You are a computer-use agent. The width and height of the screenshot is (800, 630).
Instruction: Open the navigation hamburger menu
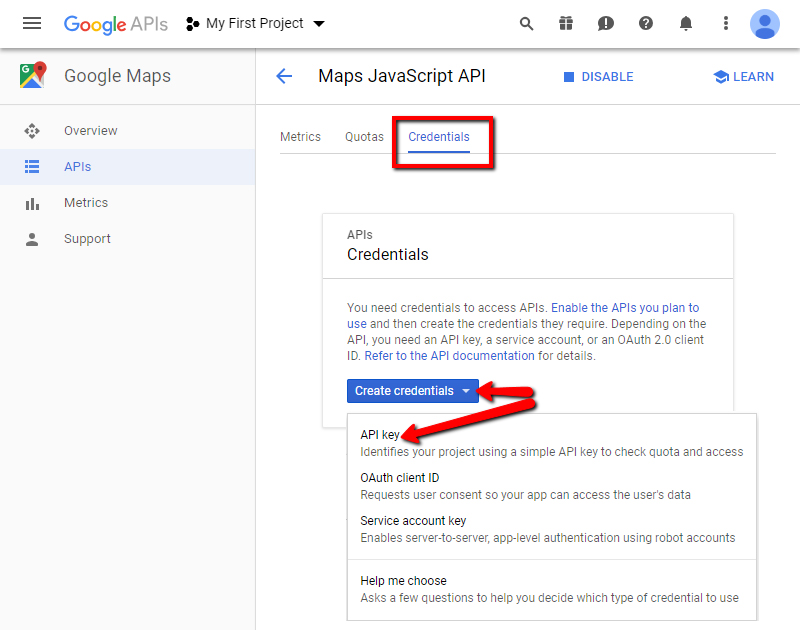32,23
